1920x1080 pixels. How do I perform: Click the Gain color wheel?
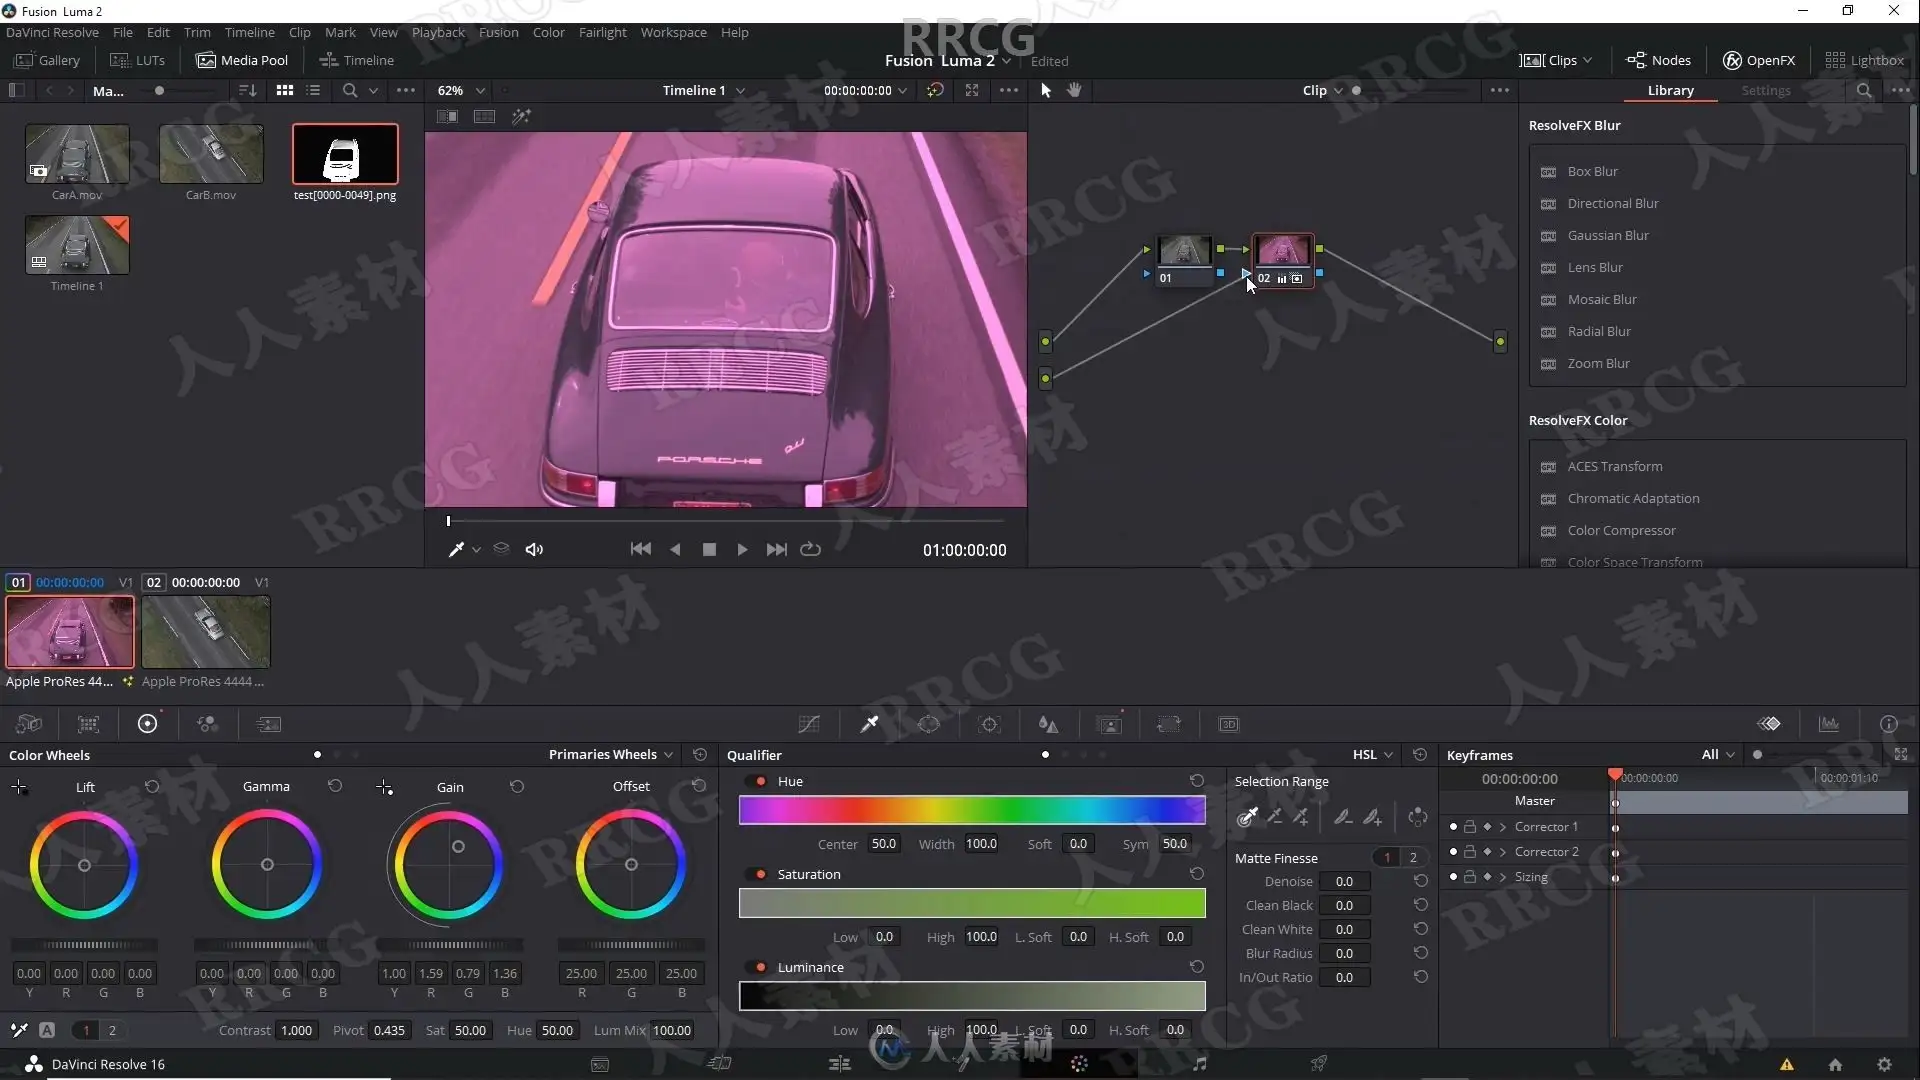pyautogui.click(x=448, y=864)
